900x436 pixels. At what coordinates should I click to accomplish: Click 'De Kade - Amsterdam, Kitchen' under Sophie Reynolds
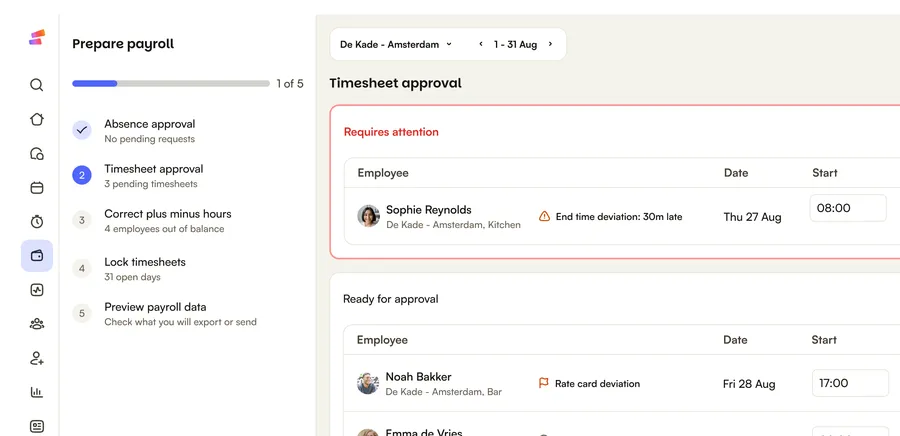pos(453,225)
